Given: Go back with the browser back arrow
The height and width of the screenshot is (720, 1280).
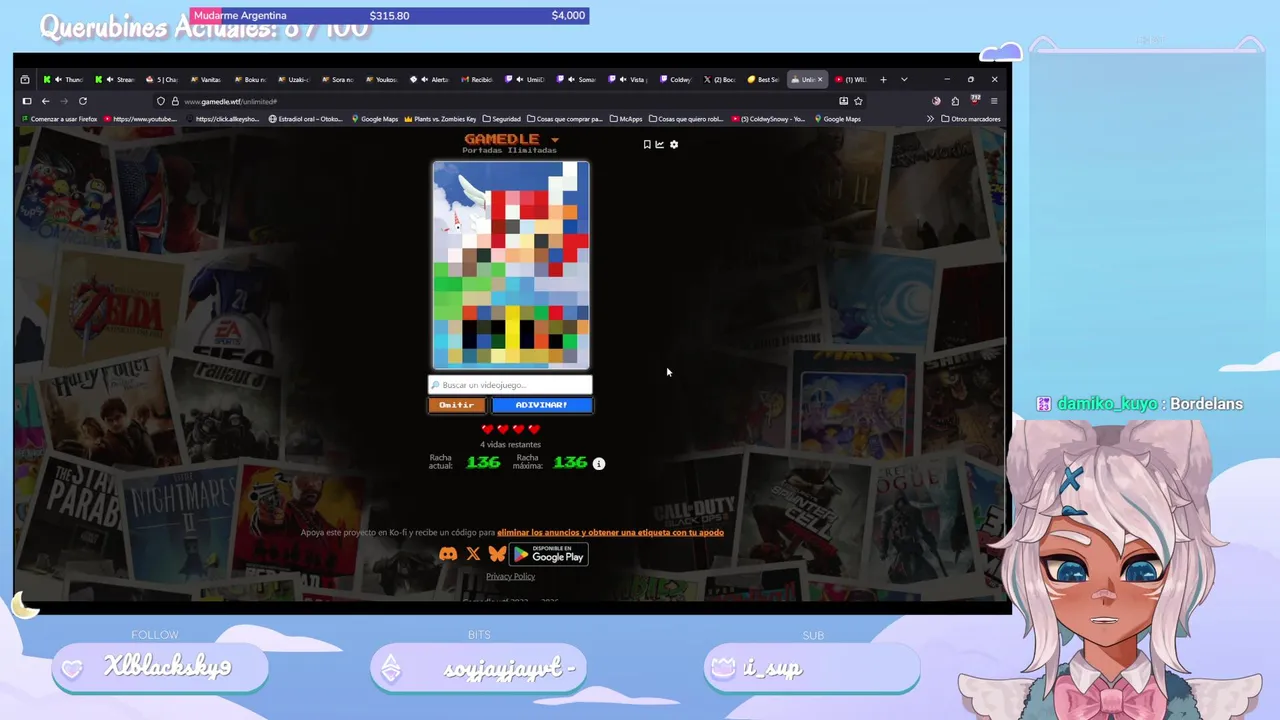Looking at the screenshot, I should coord(45,101).
